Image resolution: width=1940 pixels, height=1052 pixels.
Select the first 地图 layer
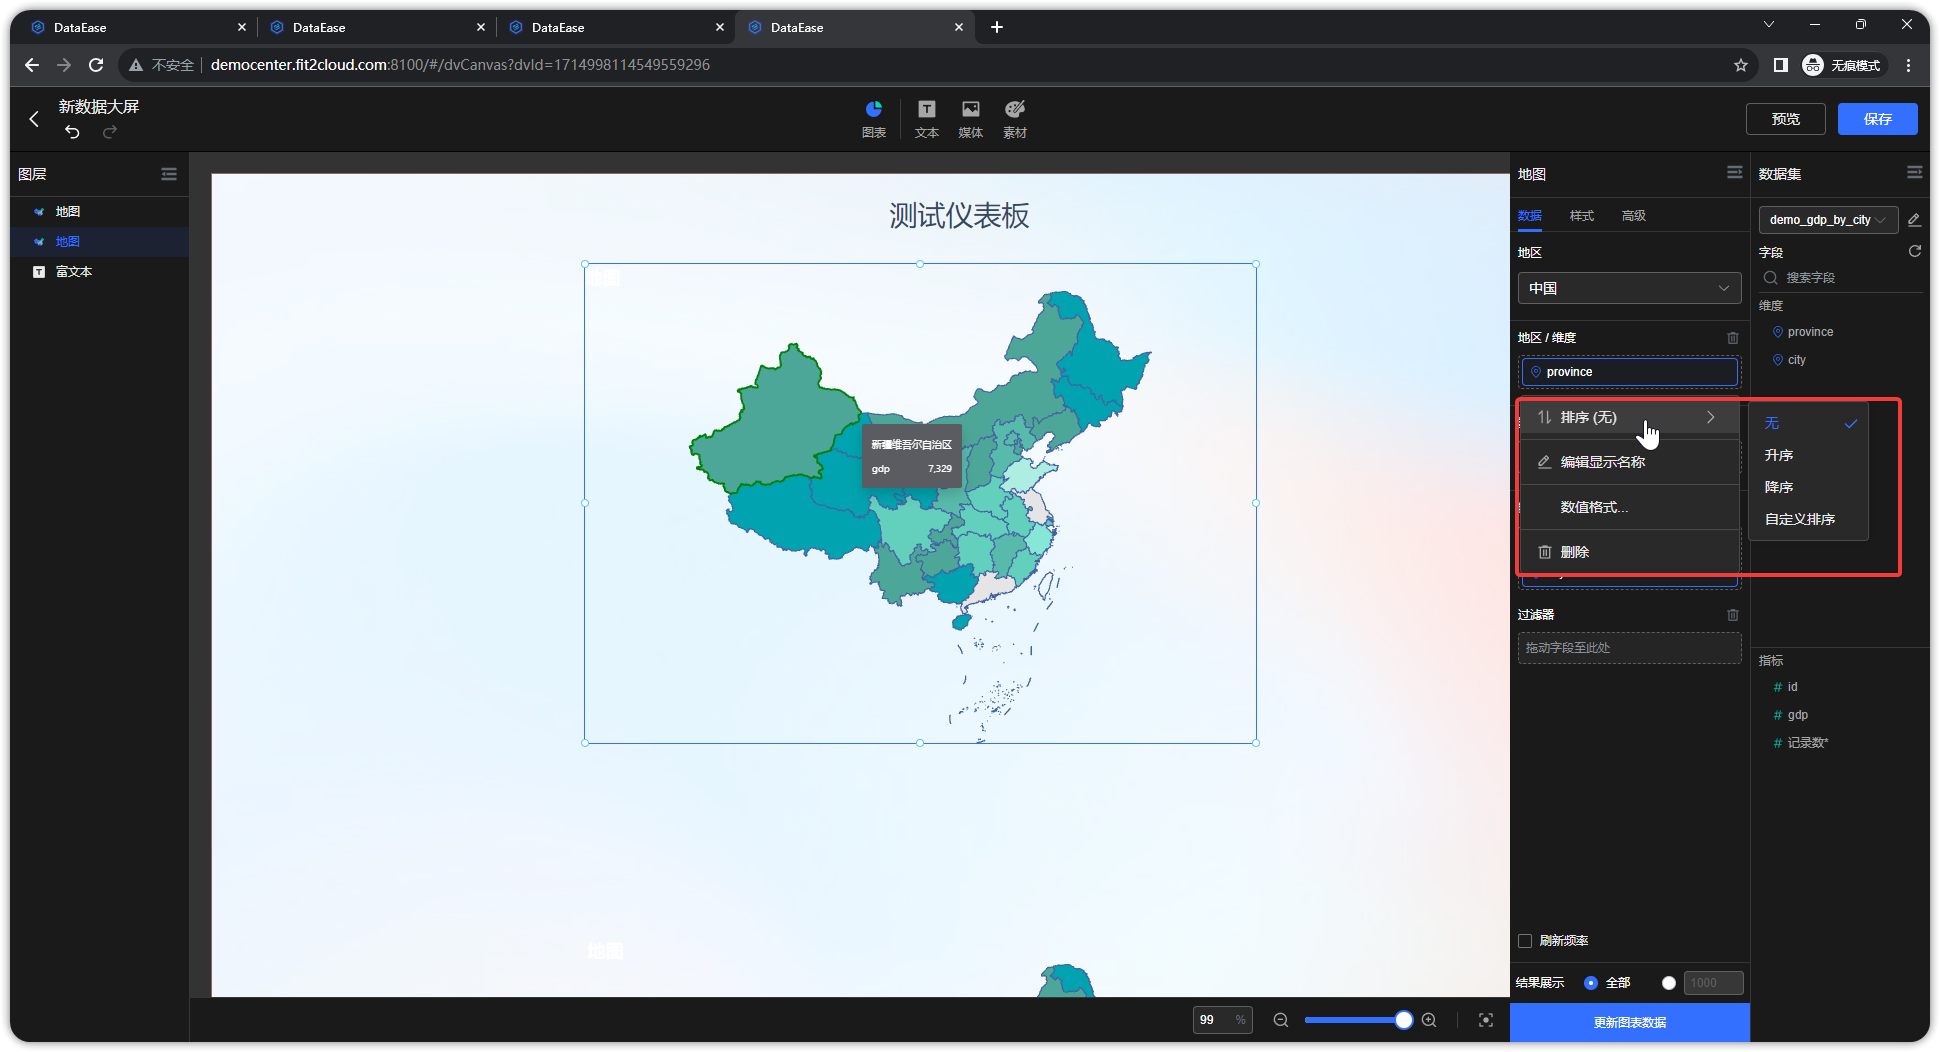(x=100, y=212)
